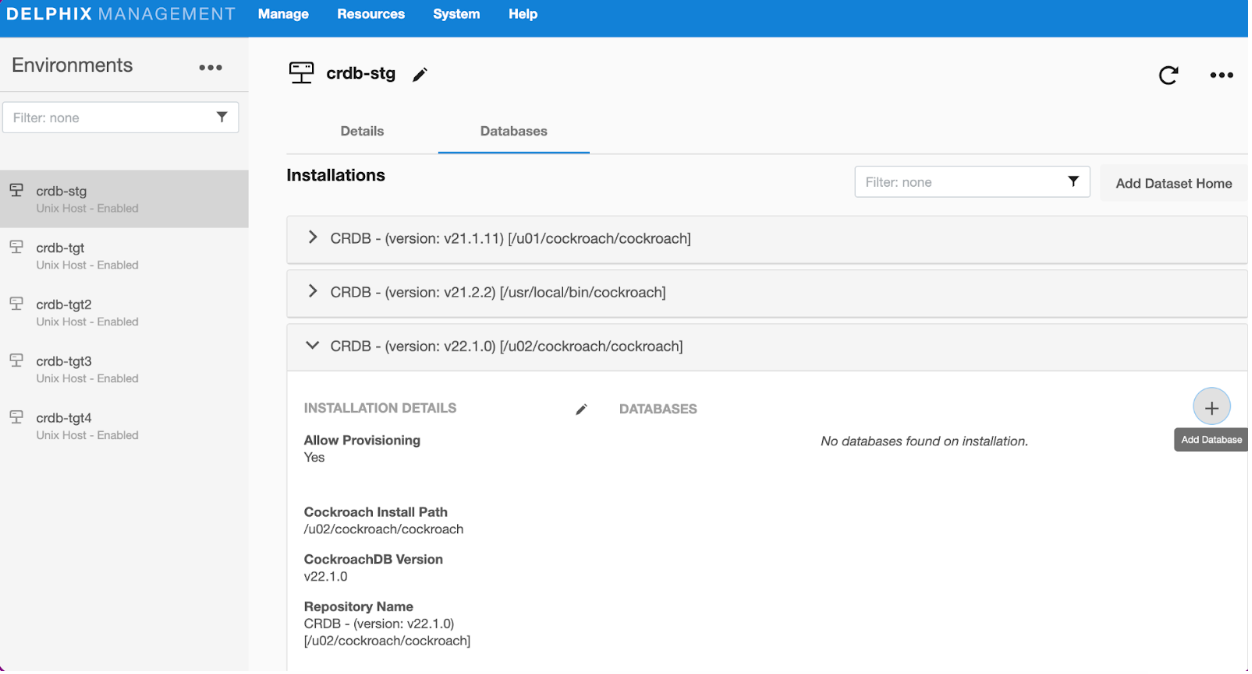Screen dimensions: 1252x674
Task: Click filter funnel icon in Environments sidebar
Action: [222, 117]
